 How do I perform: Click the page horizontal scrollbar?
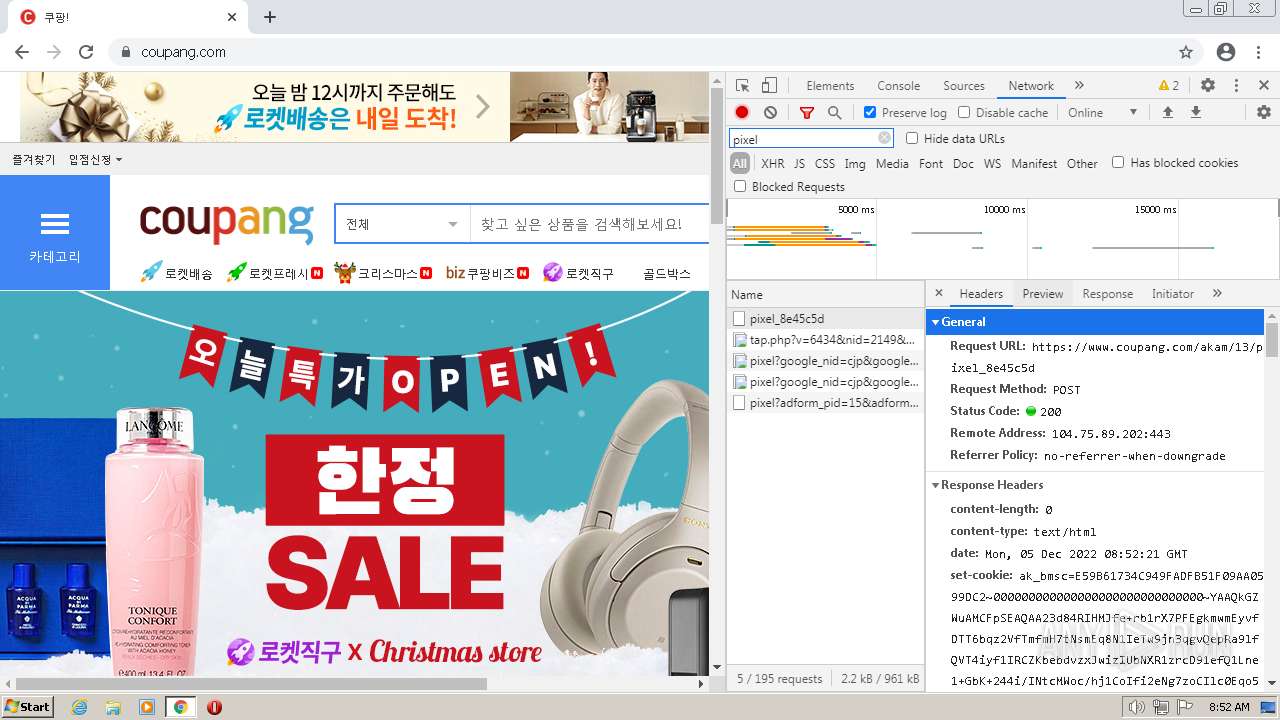(x=250, y=684)
